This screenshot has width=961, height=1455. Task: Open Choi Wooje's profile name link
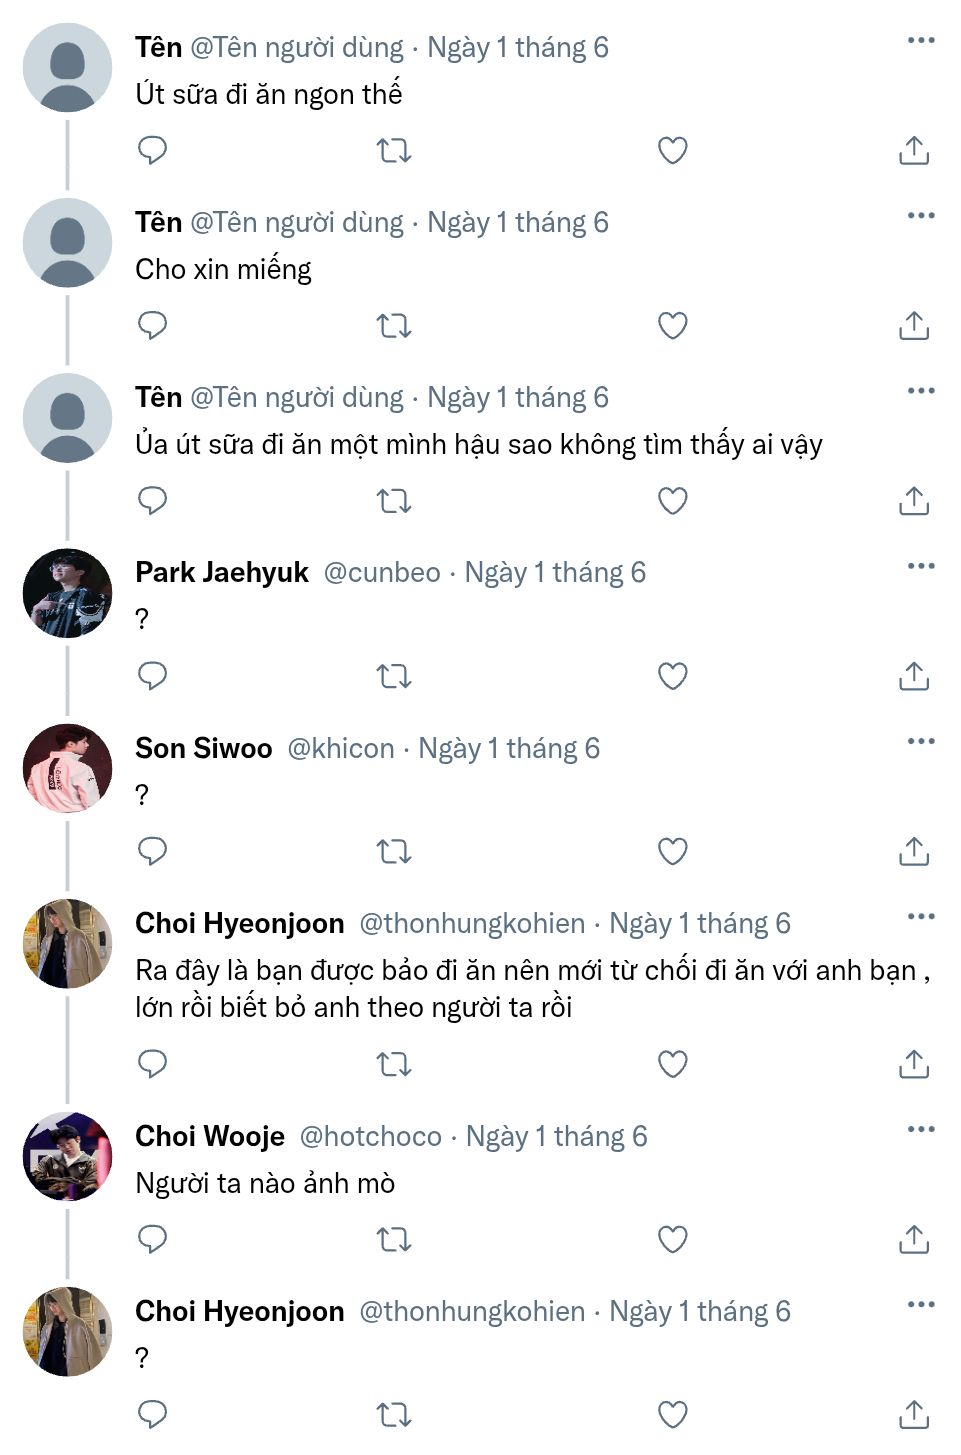coord(210,1136)
